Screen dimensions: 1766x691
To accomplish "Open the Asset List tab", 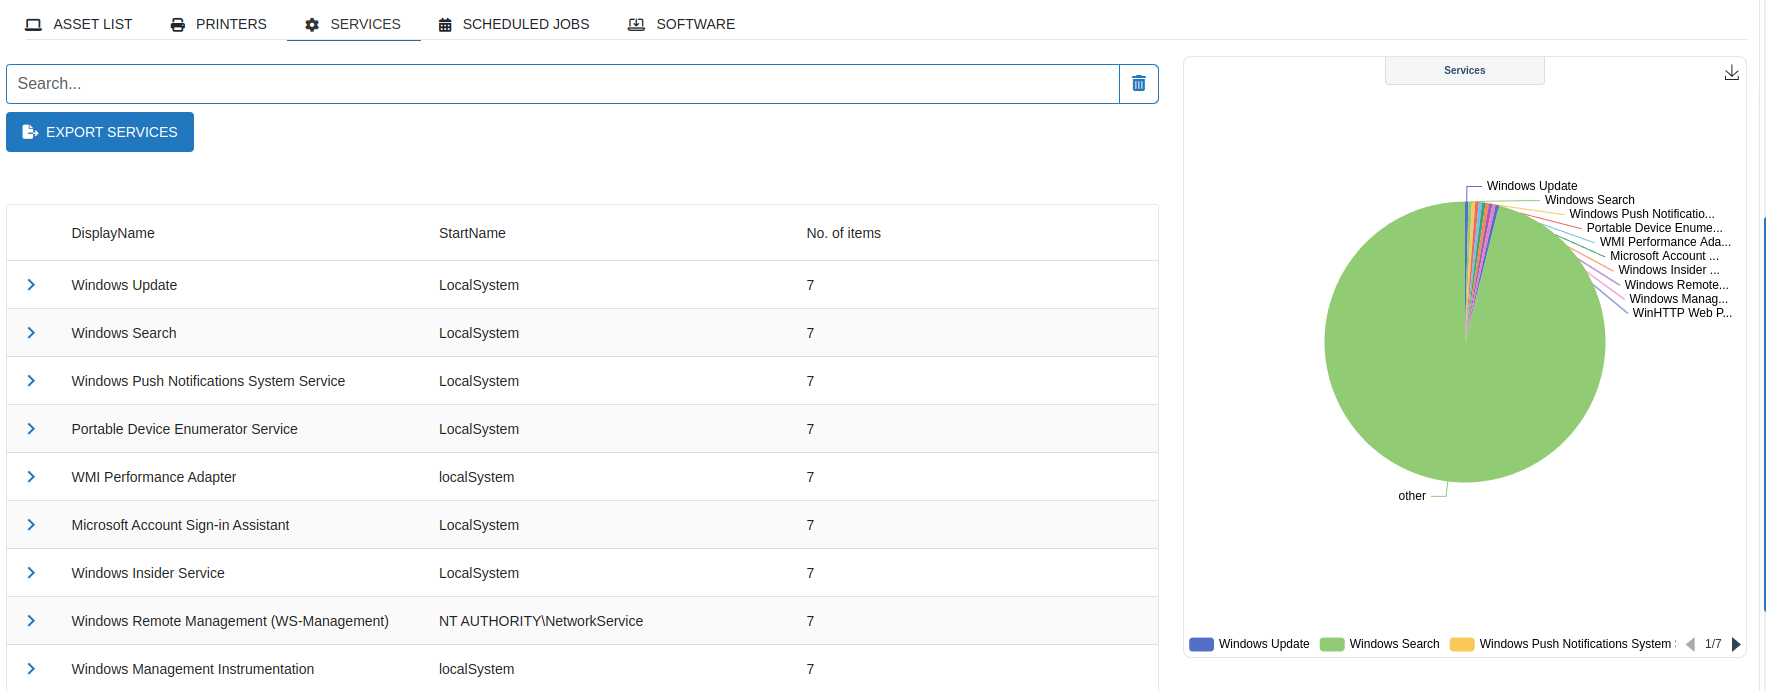I will pos(79,24).
